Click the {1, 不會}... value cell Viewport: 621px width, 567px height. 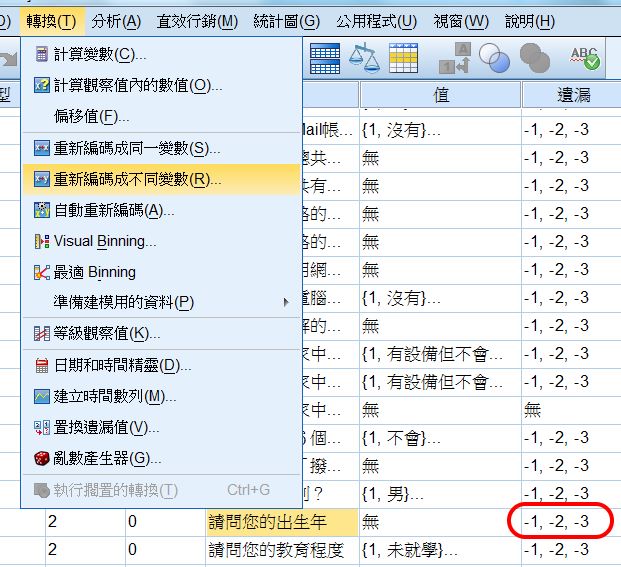coord(440,438)
